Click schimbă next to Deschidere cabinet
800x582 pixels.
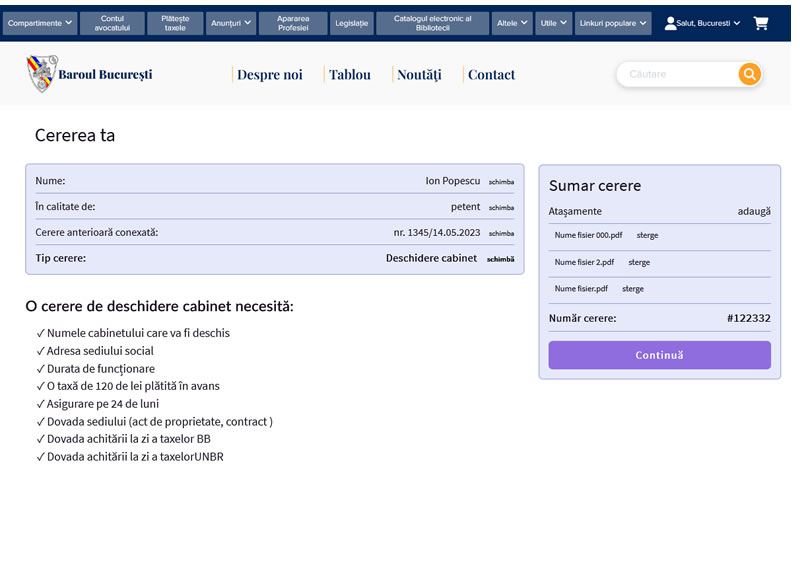click(500, 259)
